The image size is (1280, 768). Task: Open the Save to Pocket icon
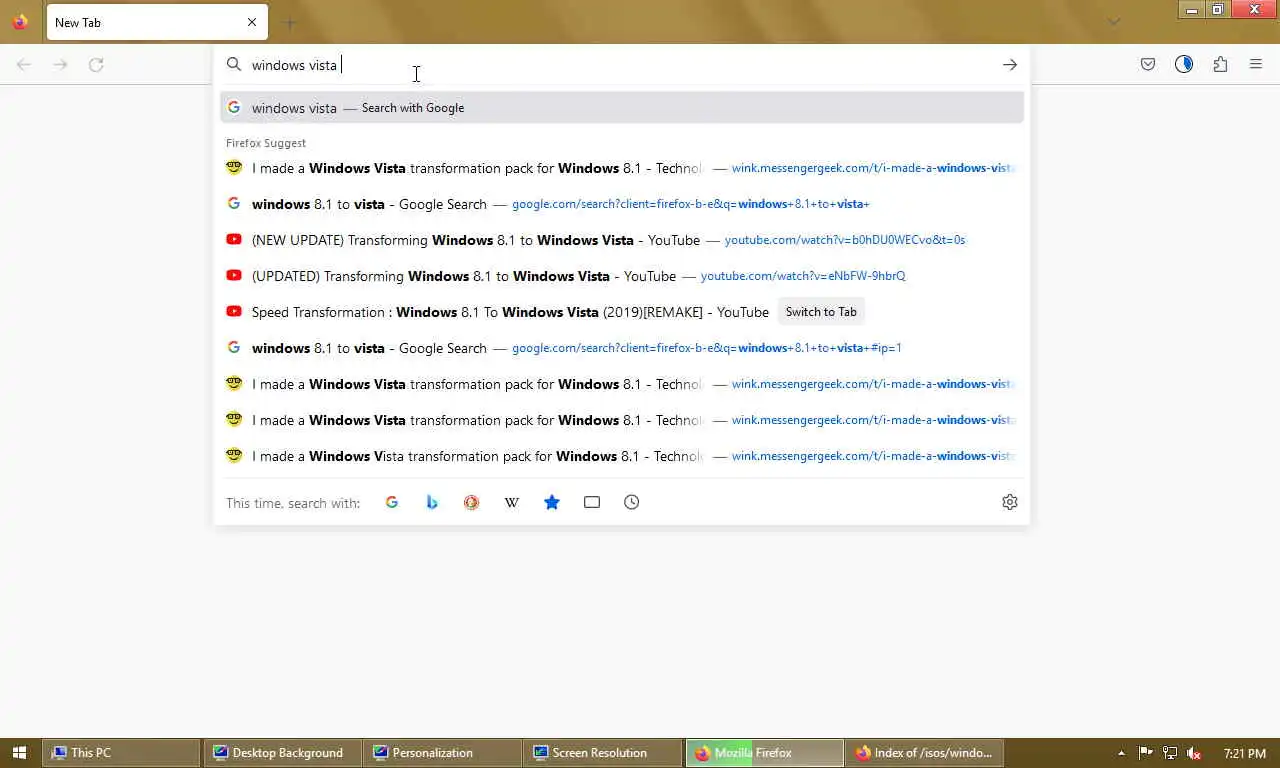[x=1148, y=64]
